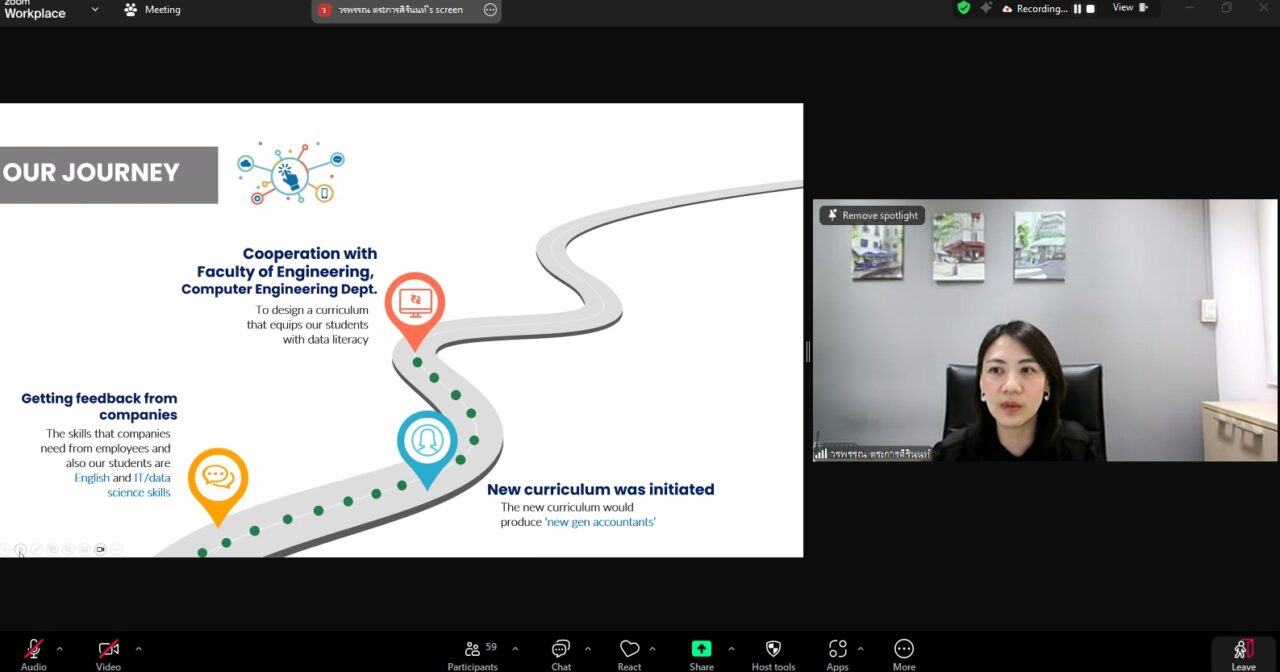This screenshot has width=1280, height=672.
Task: Open the View layout menu
Action: point(1130,8)
